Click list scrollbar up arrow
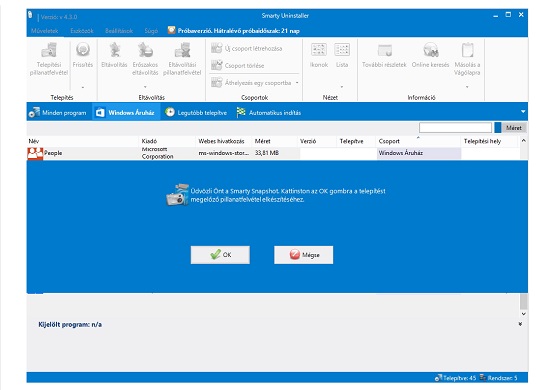This screenshot has height=390, width=550. click(524, 141)
